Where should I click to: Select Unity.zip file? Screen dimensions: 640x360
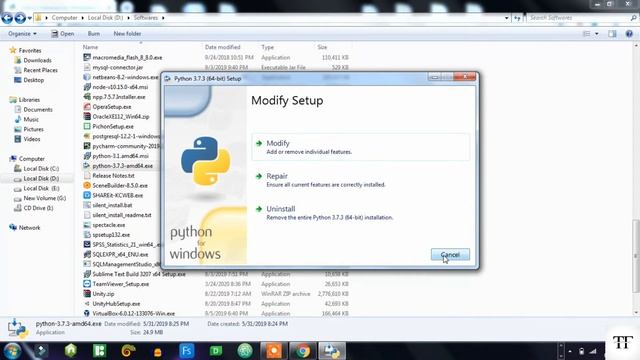pos(103,293)
